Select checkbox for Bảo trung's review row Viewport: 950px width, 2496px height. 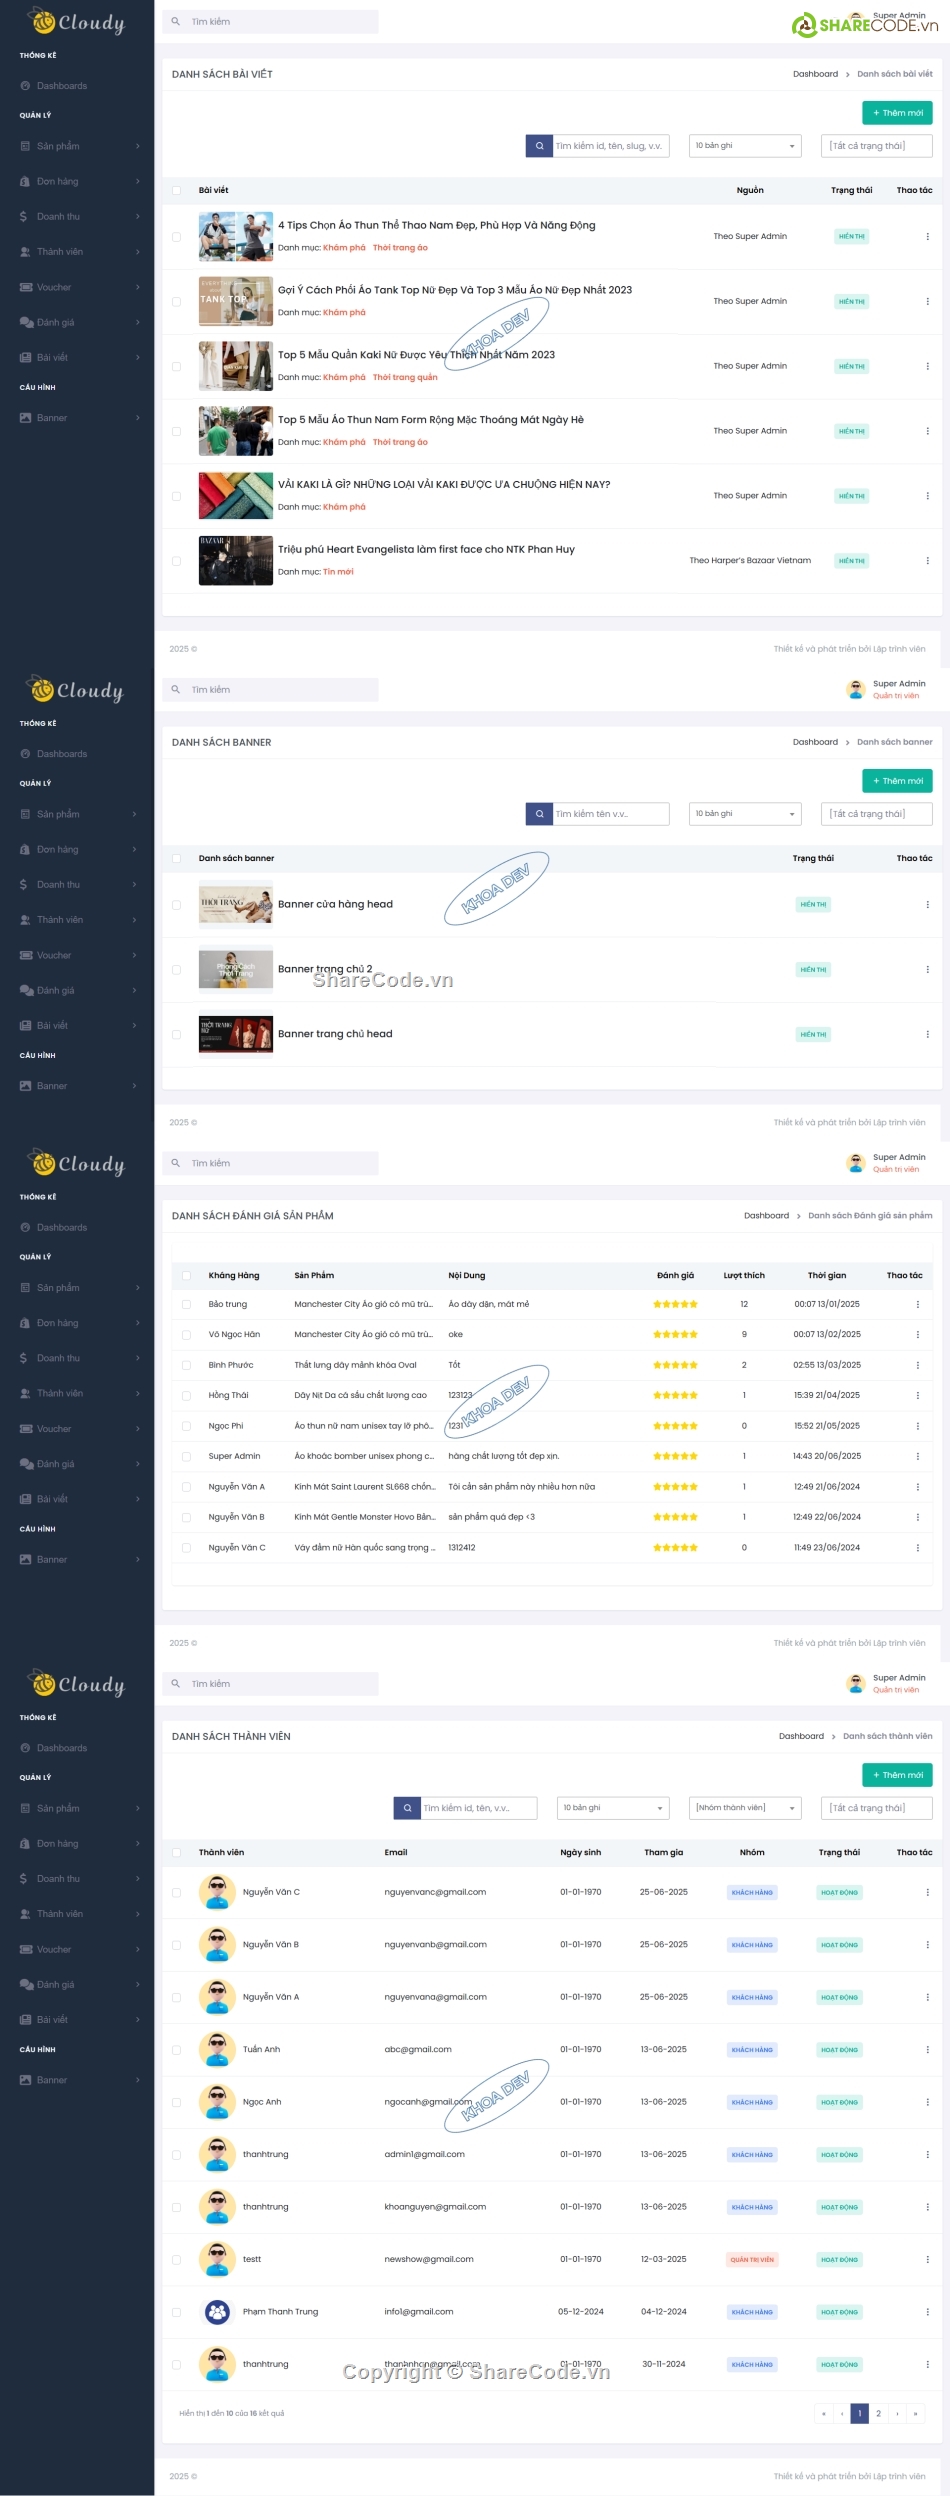187,1305
